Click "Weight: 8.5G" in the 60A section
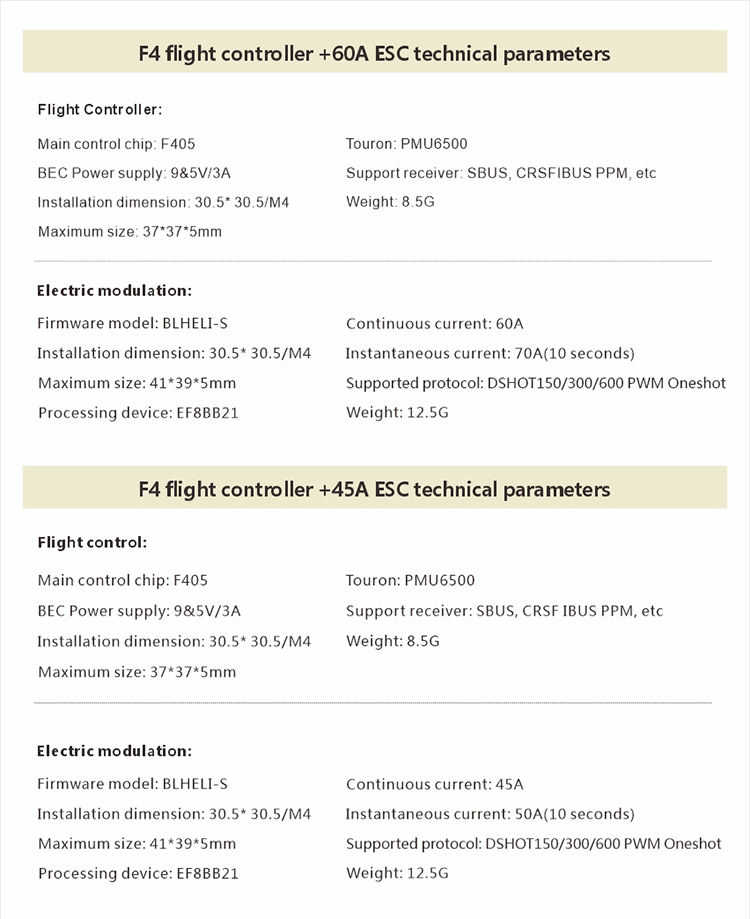Screen dimensions: 750x919 tap(392, 202)
